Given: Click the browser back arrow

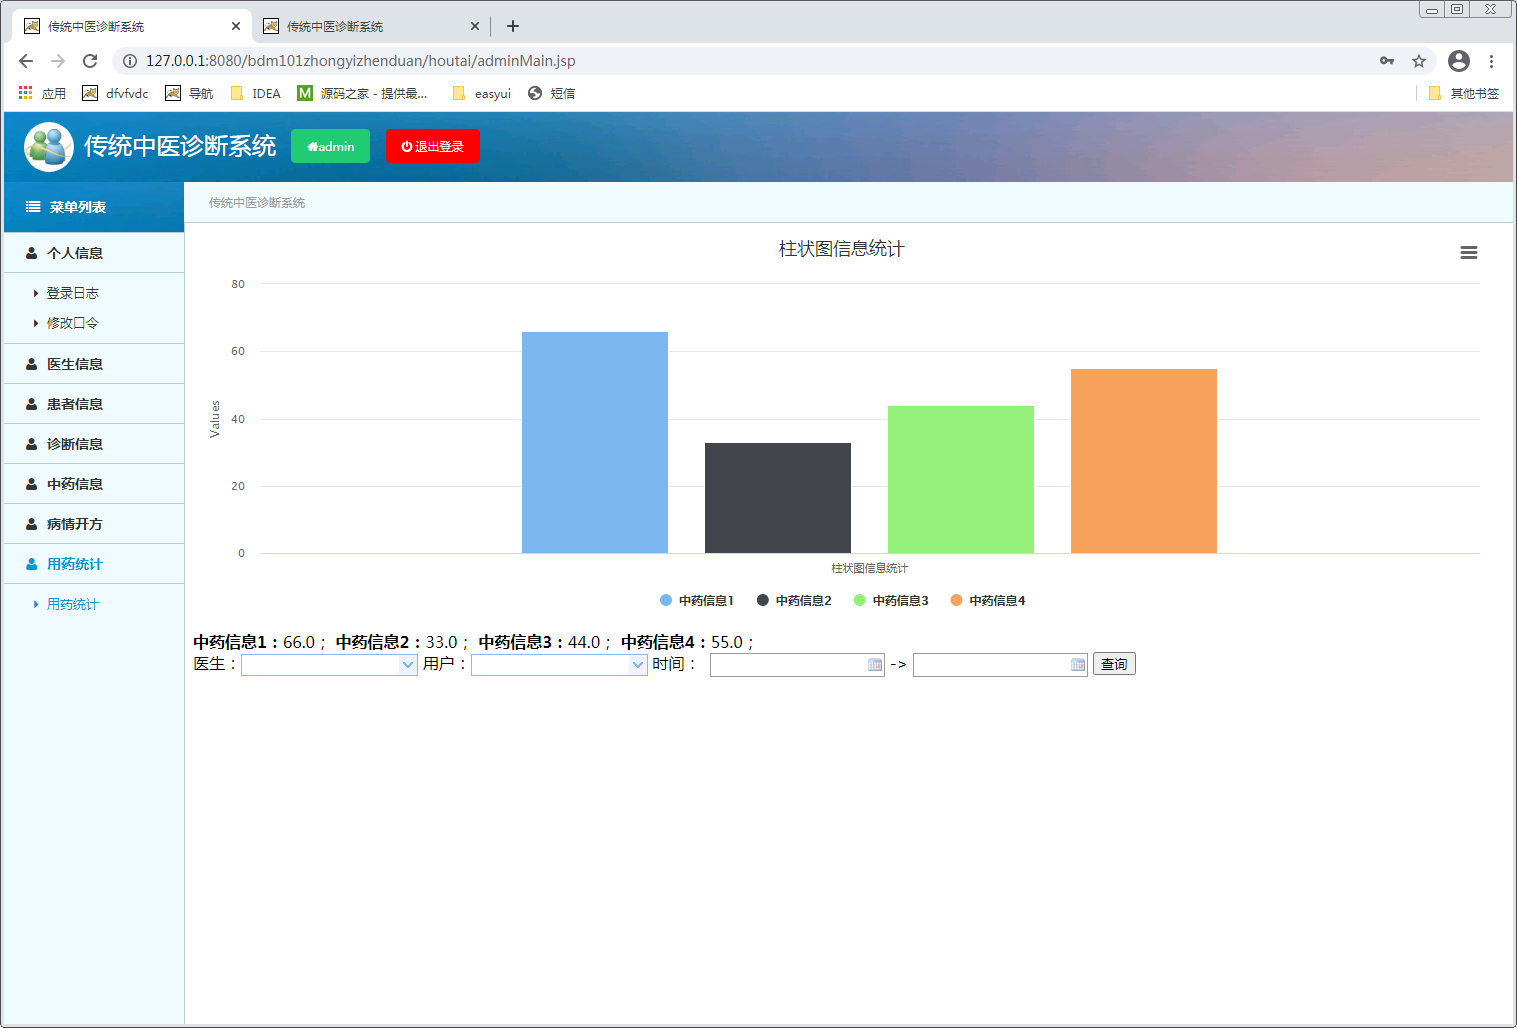Looking at the screenshot, I should pyautogui.click(x=26, y=61).
